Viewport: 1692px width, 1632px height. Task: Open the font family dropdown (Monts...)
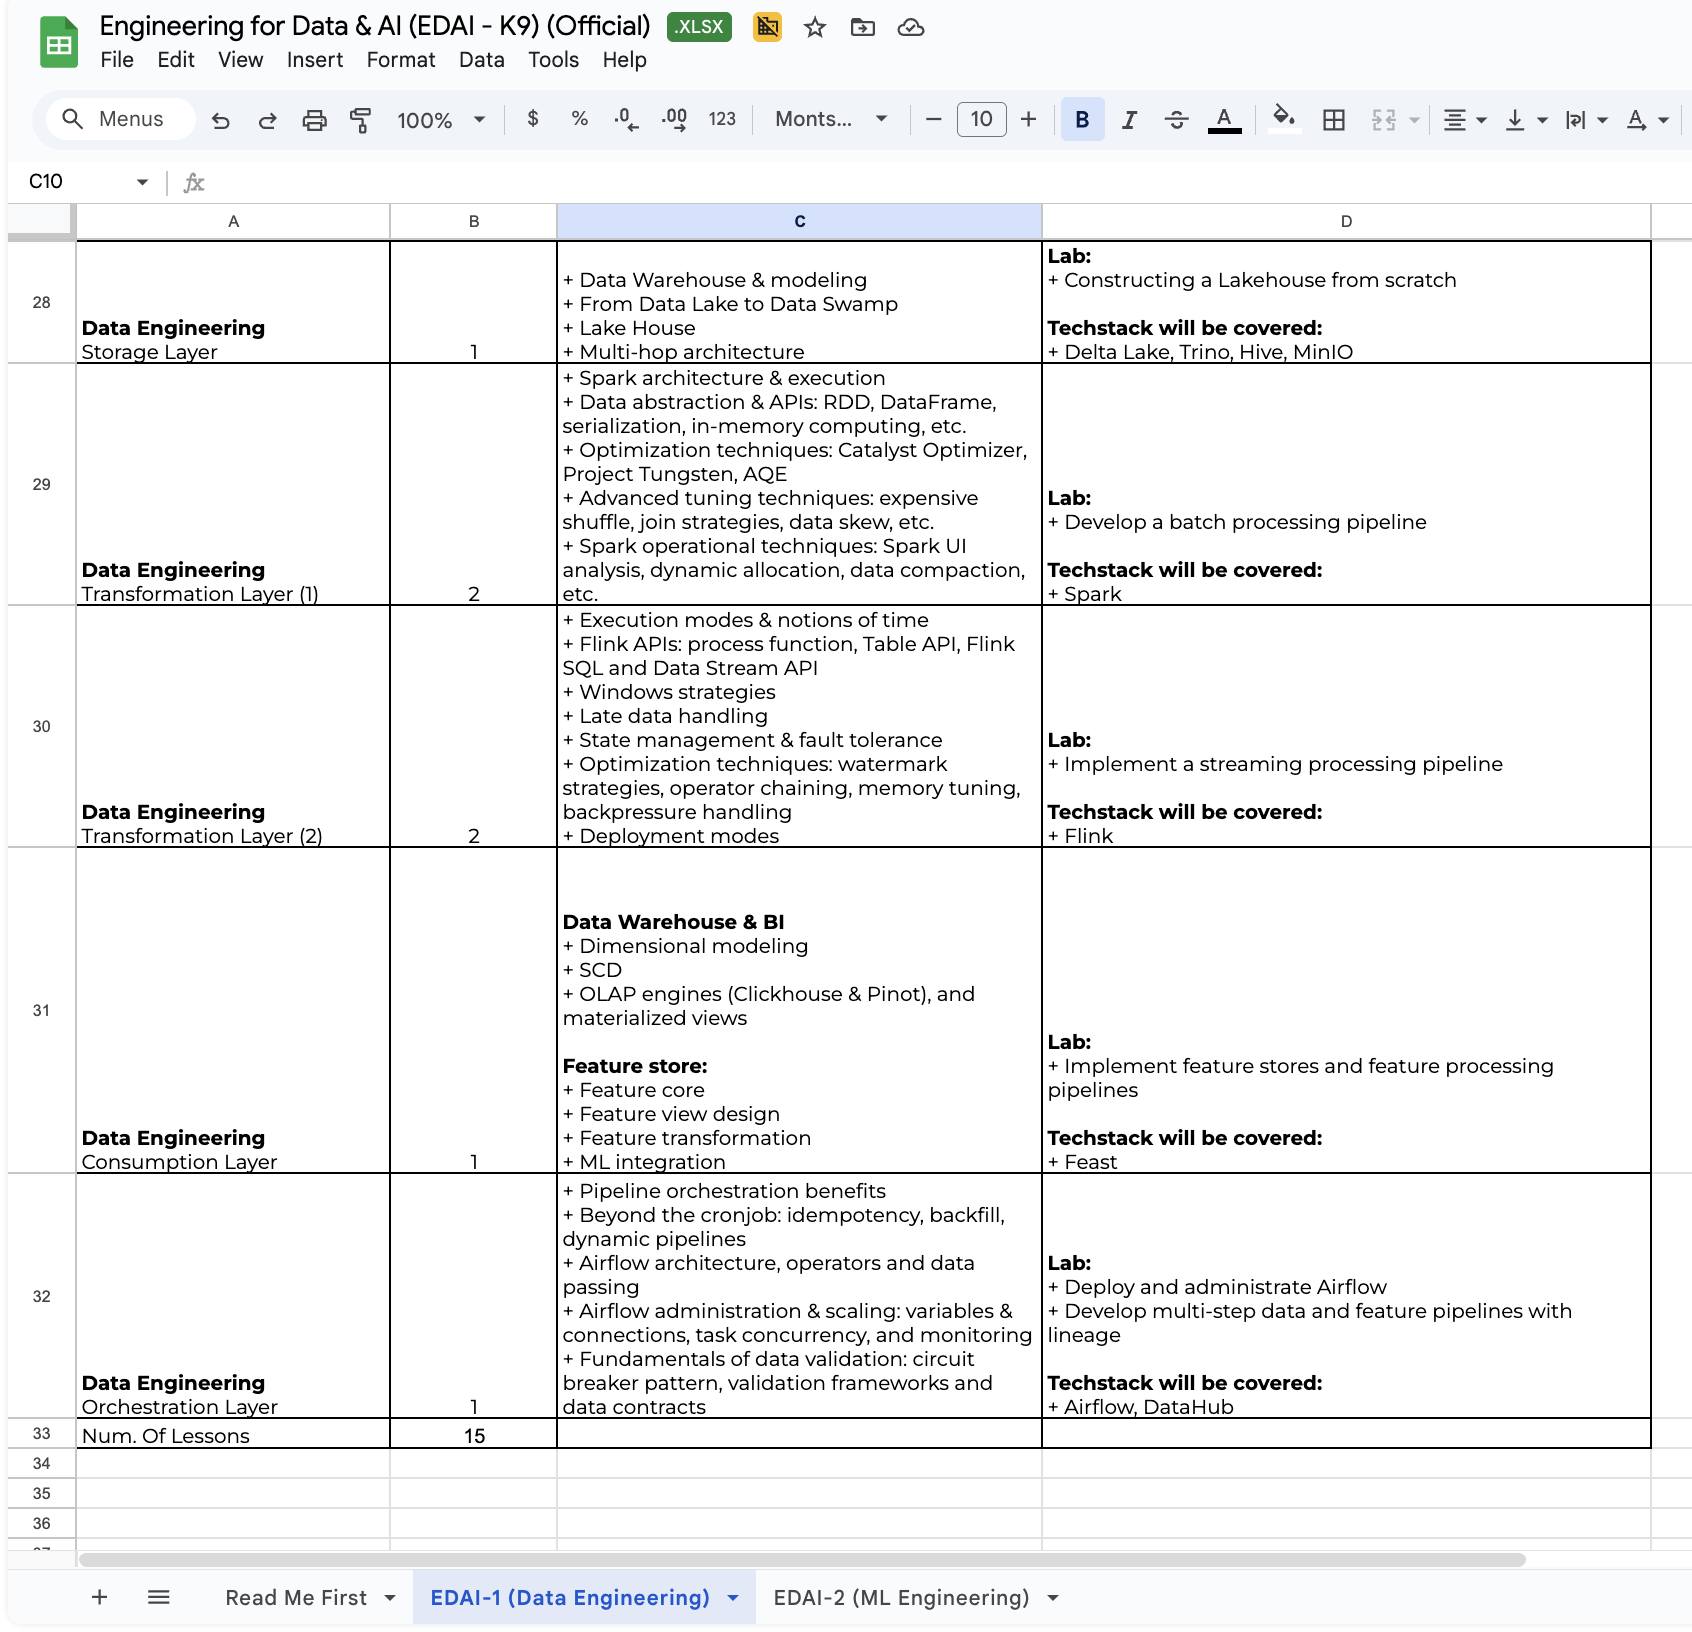coord(831,119)
